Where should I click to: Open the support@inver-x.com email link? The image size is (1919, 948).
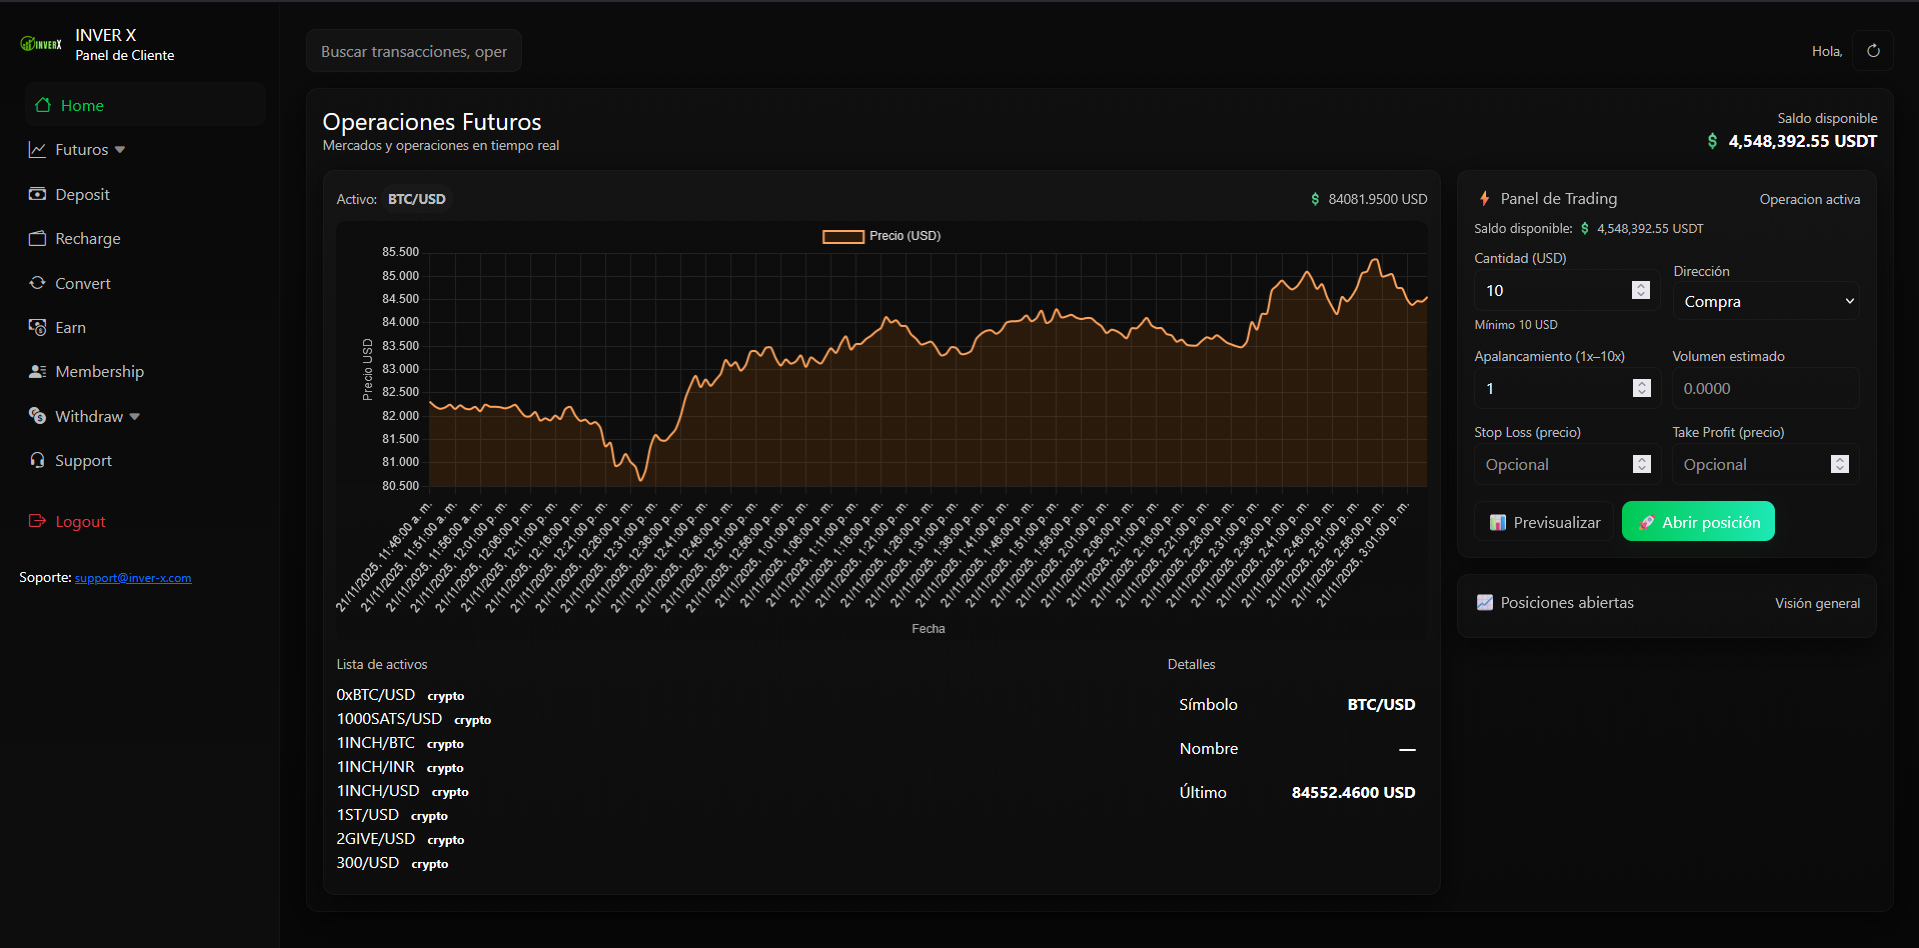click(133, 578)
